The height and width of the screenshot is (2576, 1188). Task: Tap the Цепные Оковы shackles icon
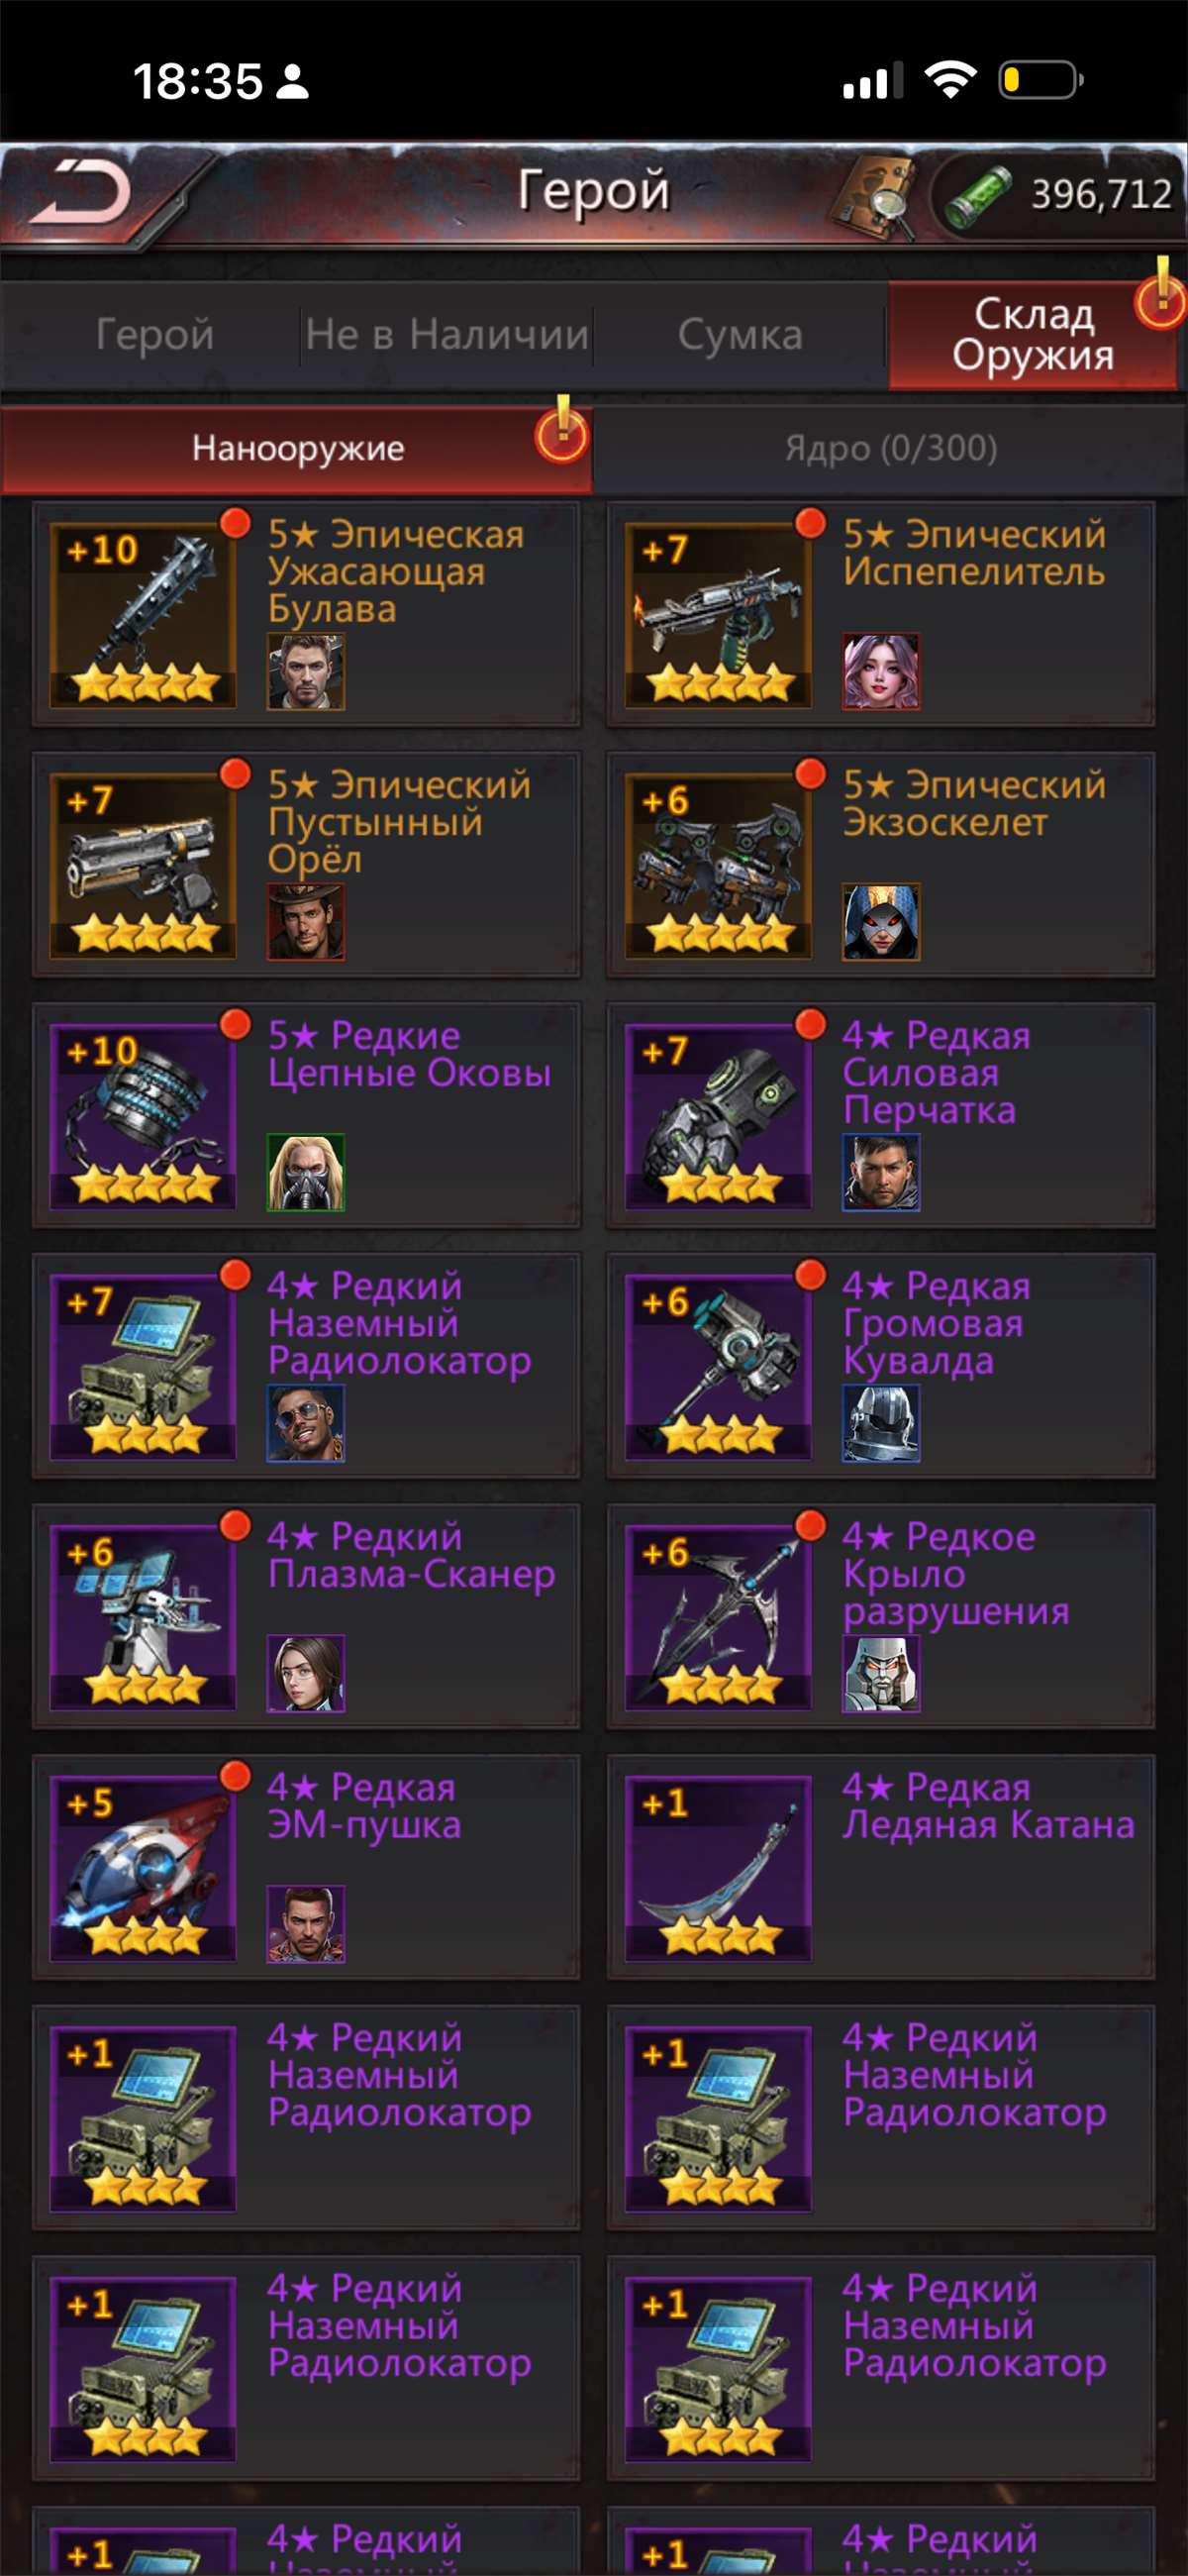[143, 1116]
